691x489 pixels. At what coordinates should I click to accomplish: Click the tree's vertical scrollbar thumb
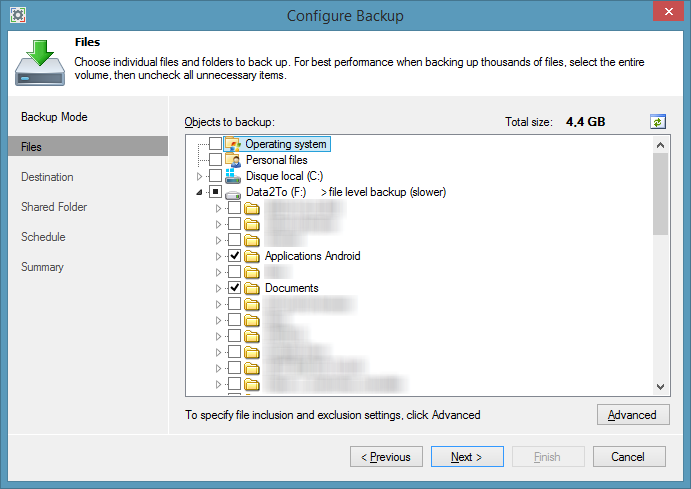(660, 194)
